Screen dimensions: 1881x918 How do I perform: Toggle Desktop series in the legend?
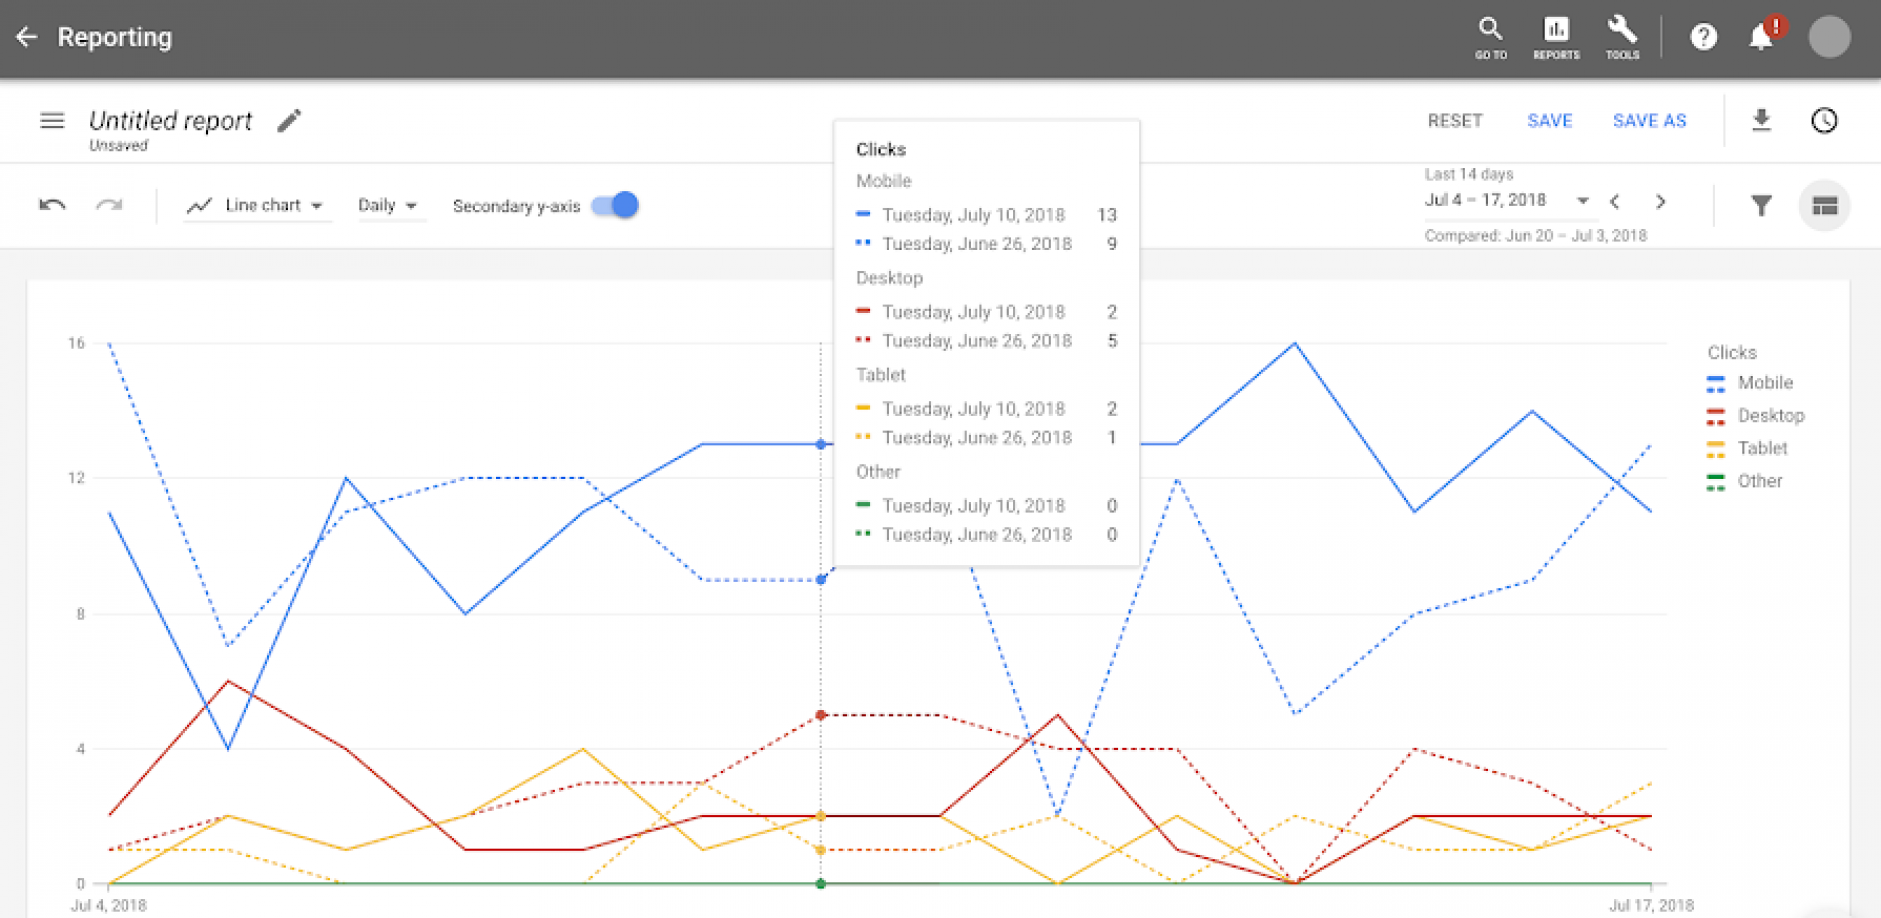pyautogui.click(x=1755, y=416)
